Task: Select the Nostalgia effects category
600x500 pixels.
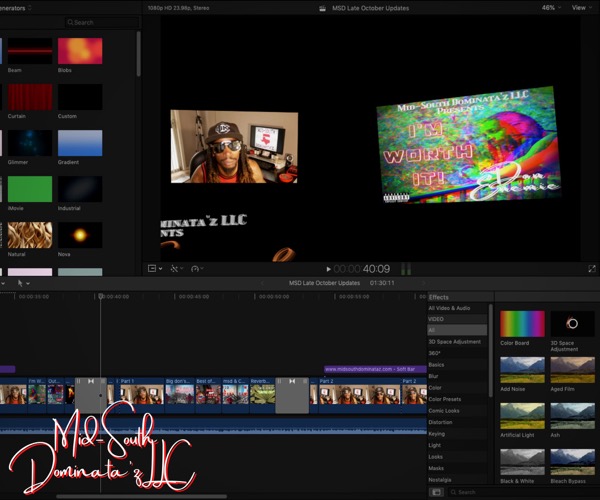Action: (x=457, y=480)
